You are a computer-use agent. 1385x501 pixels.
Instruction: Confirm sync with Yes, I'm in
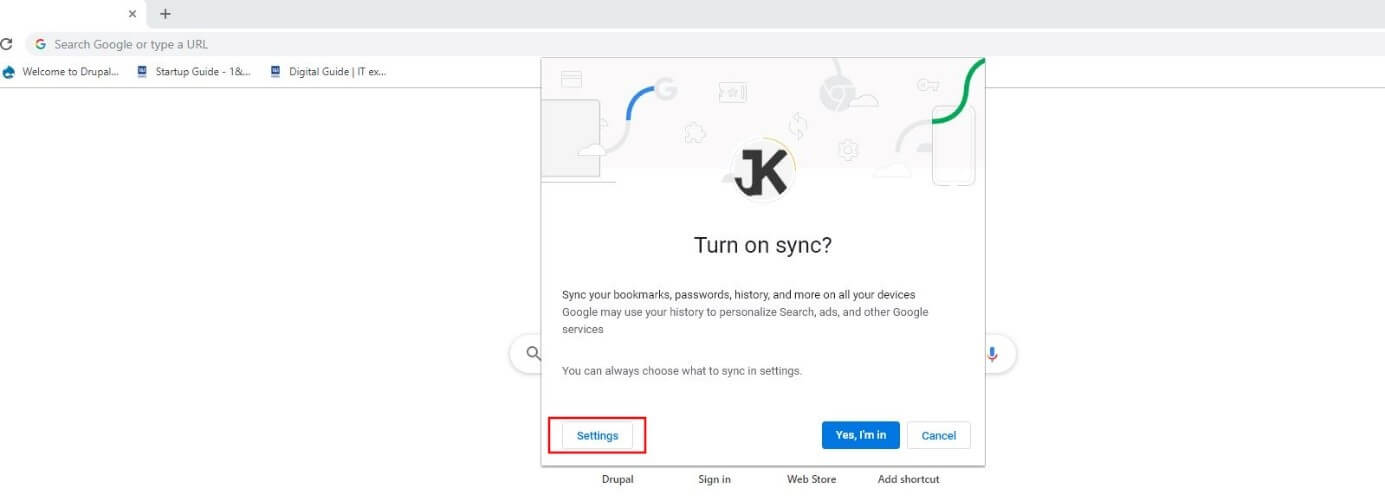(x=861, y=435)
